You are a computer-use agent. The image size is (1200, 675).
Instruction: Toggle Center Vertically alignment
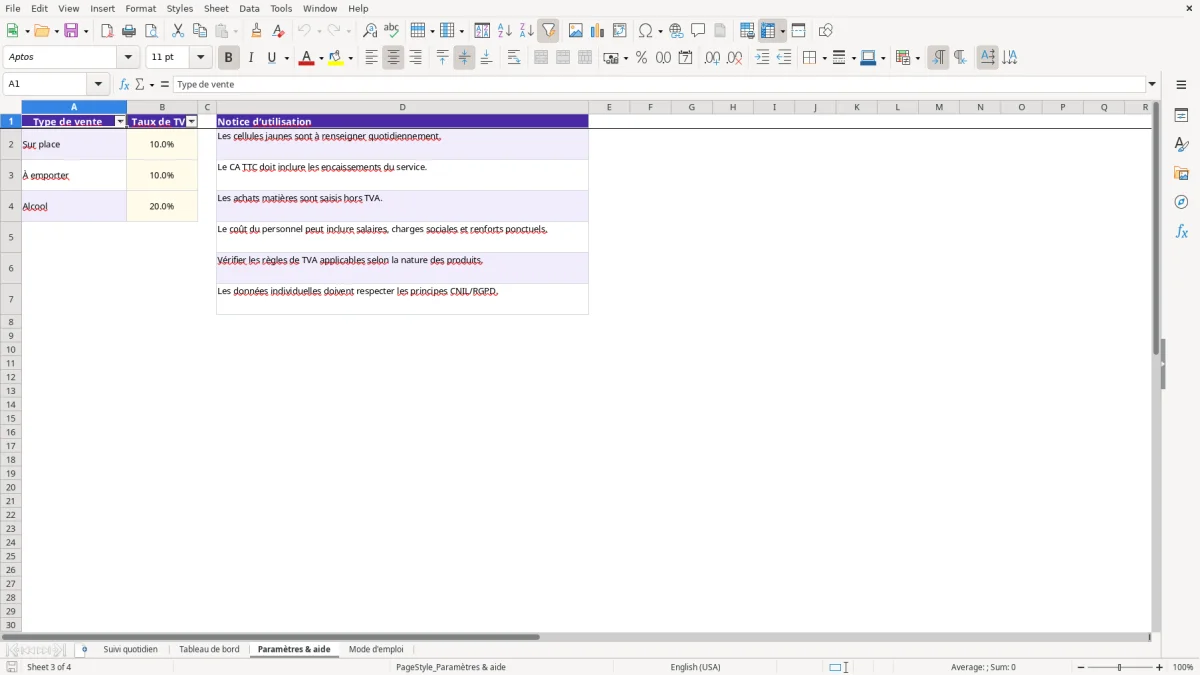click(x=464, y=58)
